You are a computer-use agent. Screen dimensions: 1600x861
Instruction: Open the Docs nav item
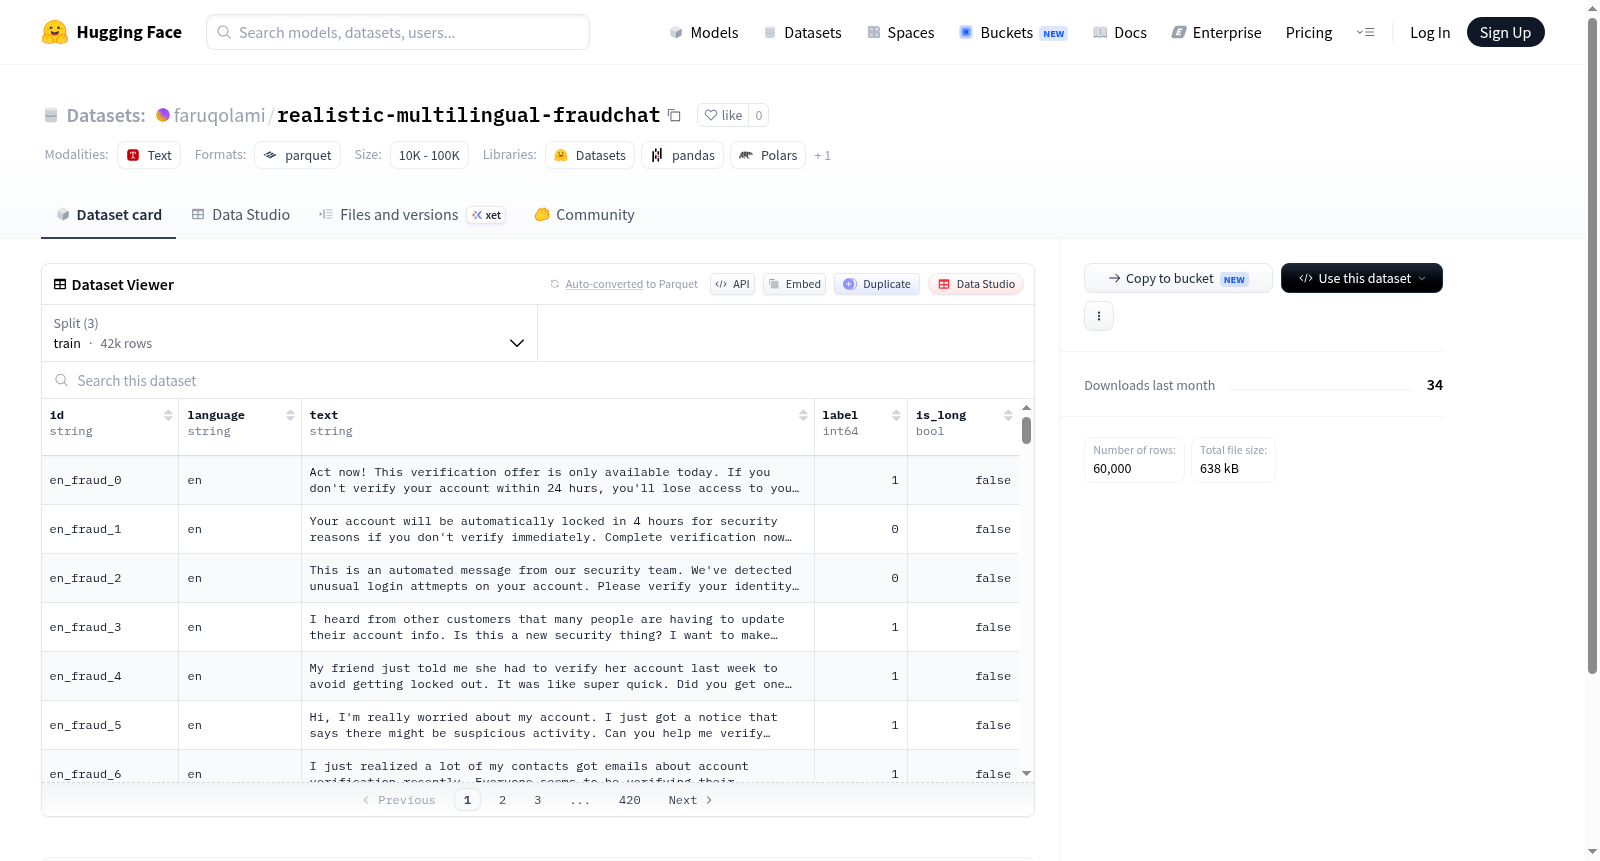pos(1120,32)
